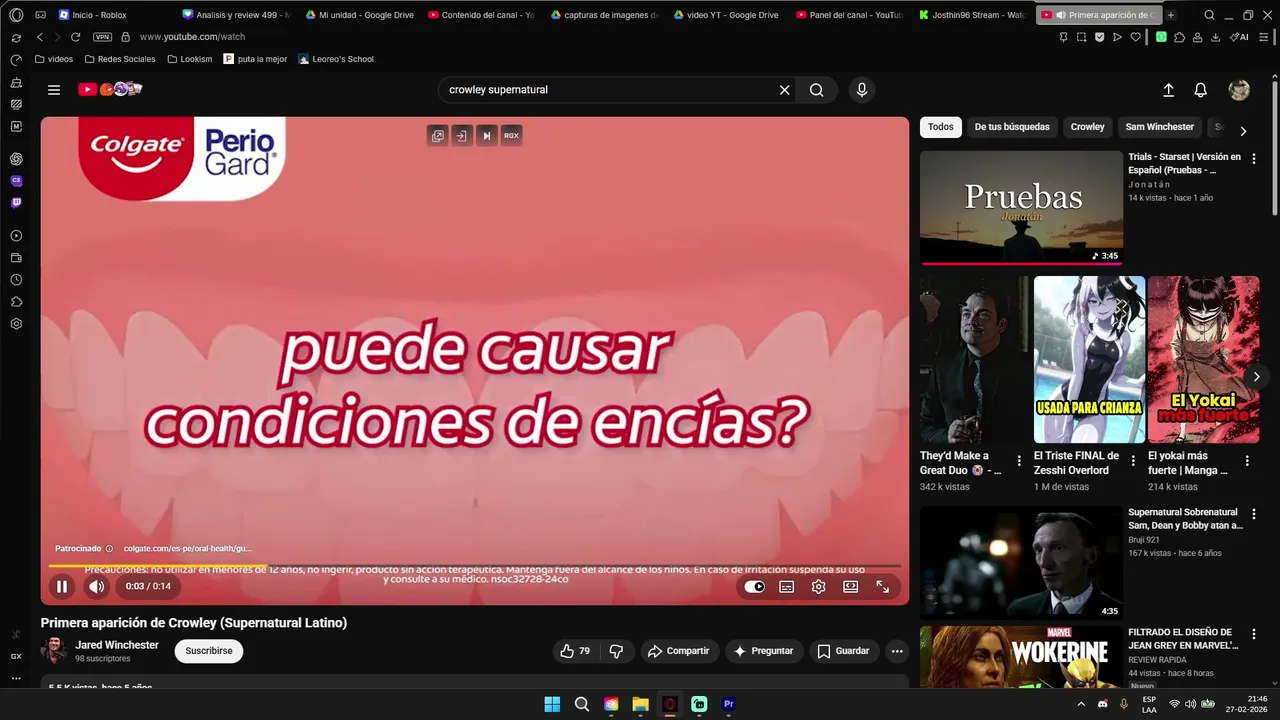Open more actions menu beside Guardar

tap(897, 651)
